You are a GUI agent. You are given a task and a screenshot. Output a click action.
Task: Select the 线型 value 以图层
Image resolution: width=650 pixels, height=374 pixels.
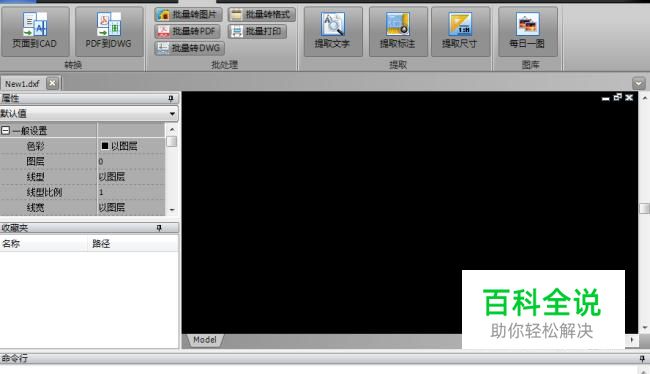coord(131,177)
